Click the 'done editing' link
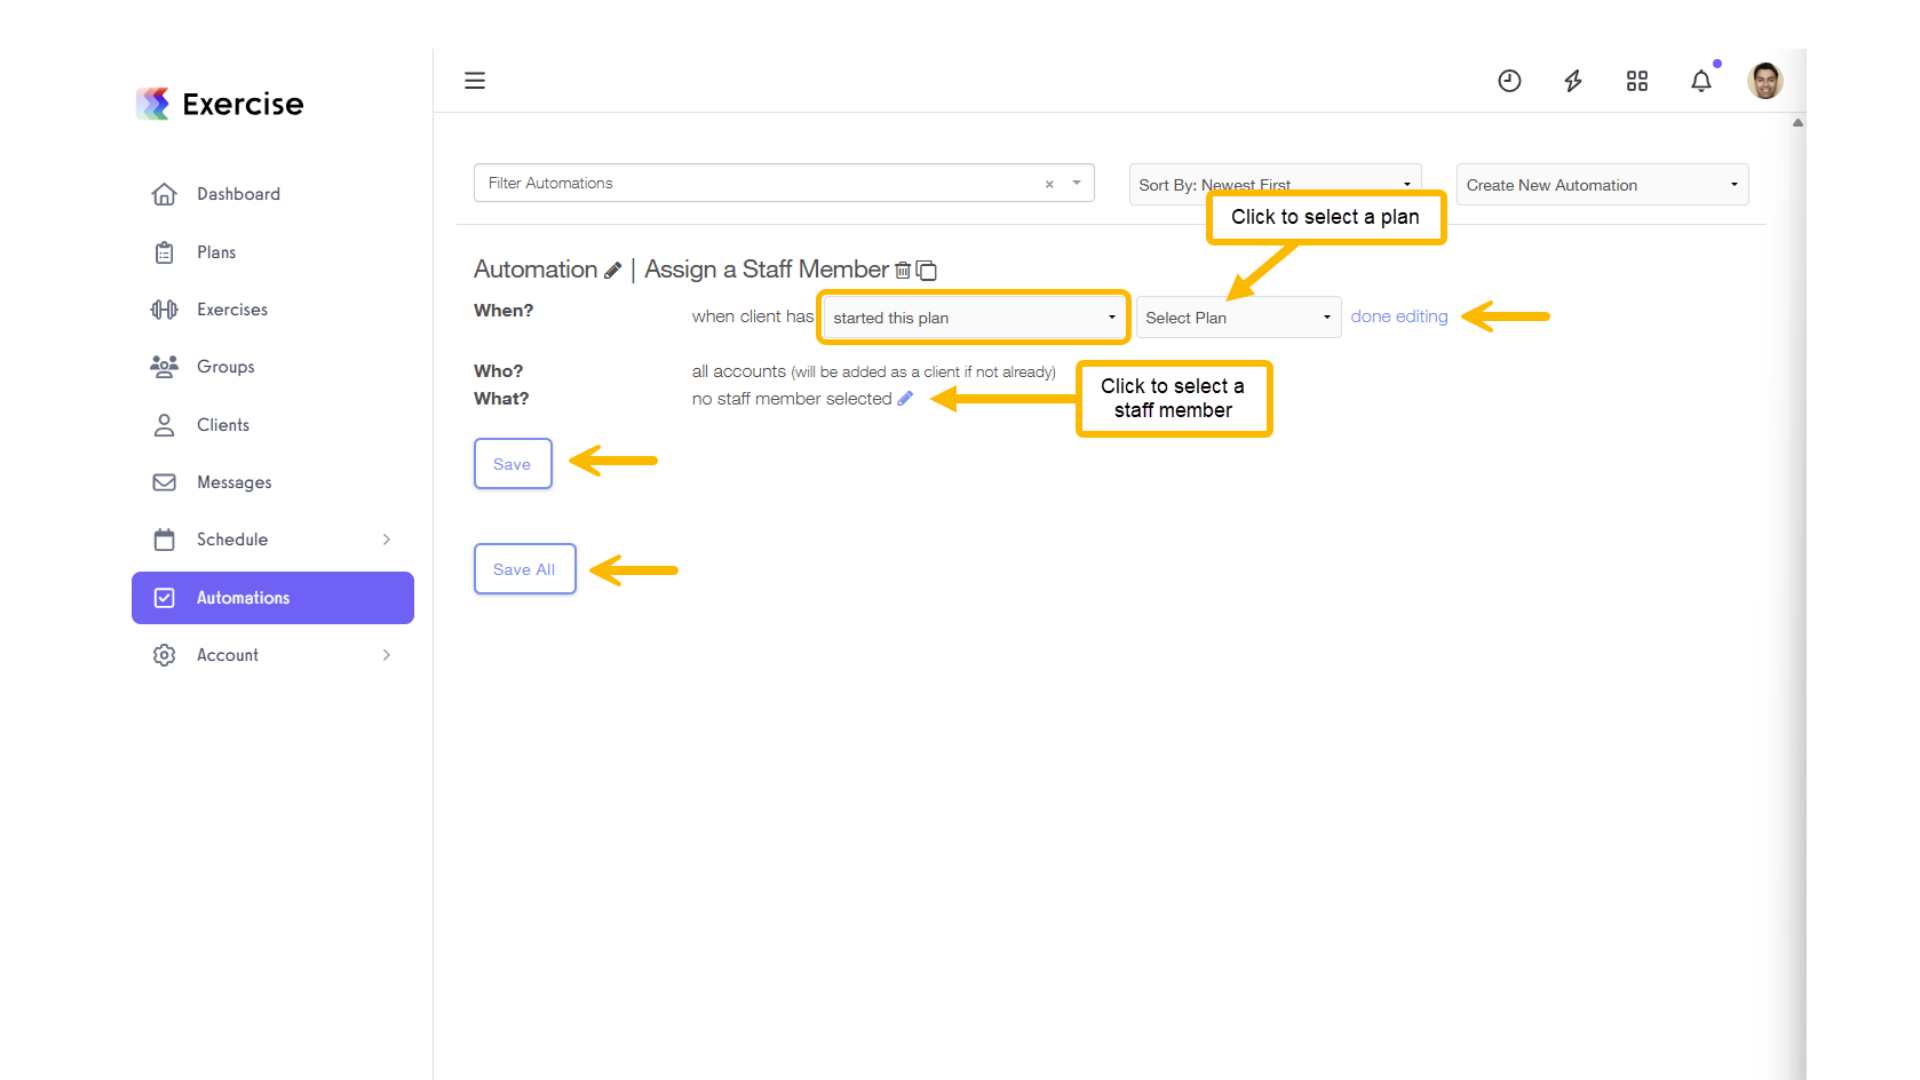1920x1080 pixels. (1399, 316)
